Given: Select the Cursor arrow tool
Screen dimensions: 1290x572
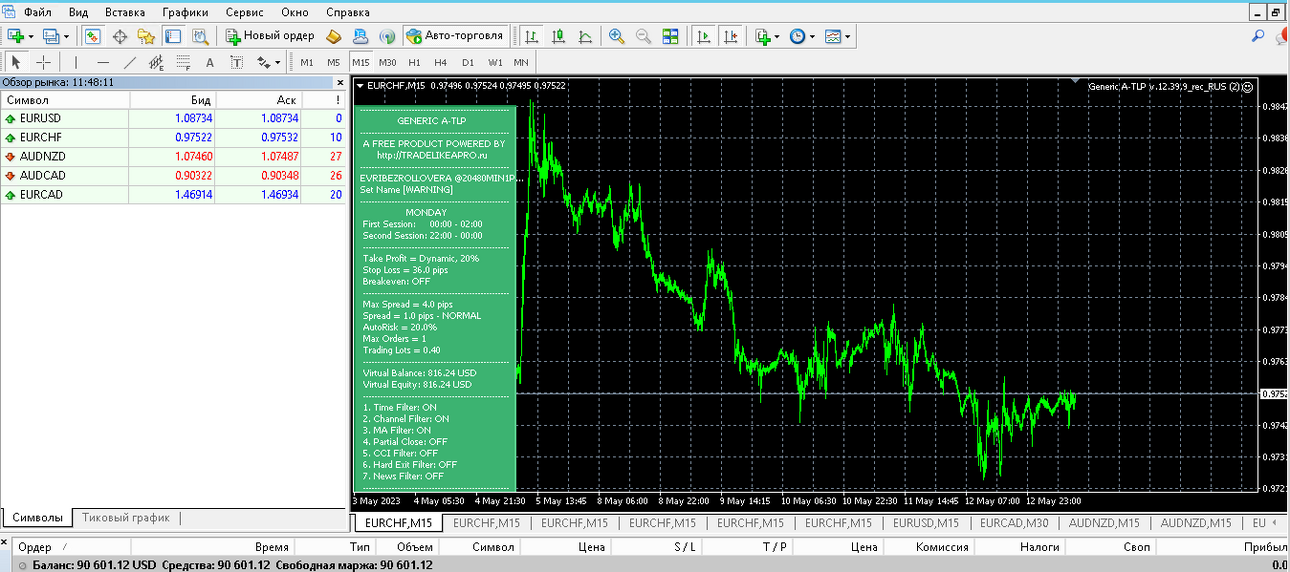Looking at the screenshot, I should click(x=16, y=62).
